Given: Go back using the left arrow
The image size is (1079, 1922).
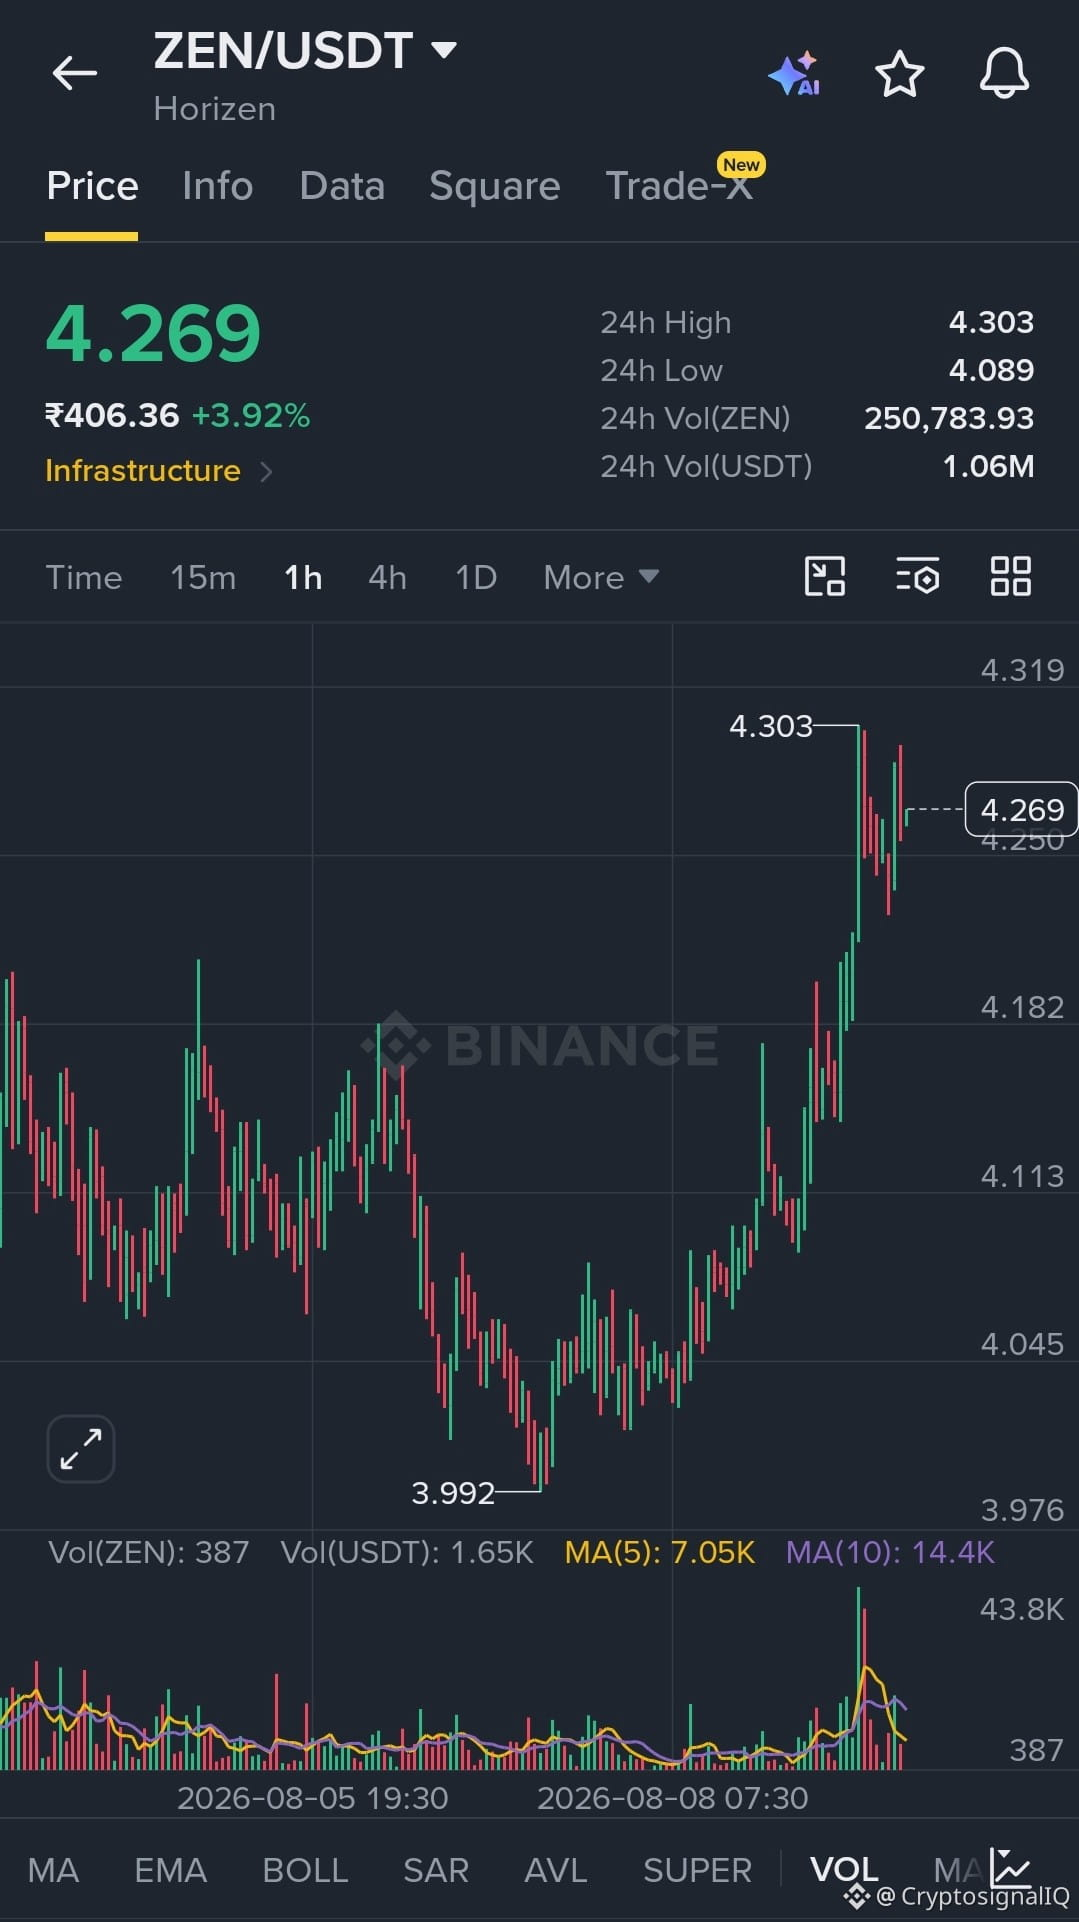Looking at the screenshot, I should [75, 73].
